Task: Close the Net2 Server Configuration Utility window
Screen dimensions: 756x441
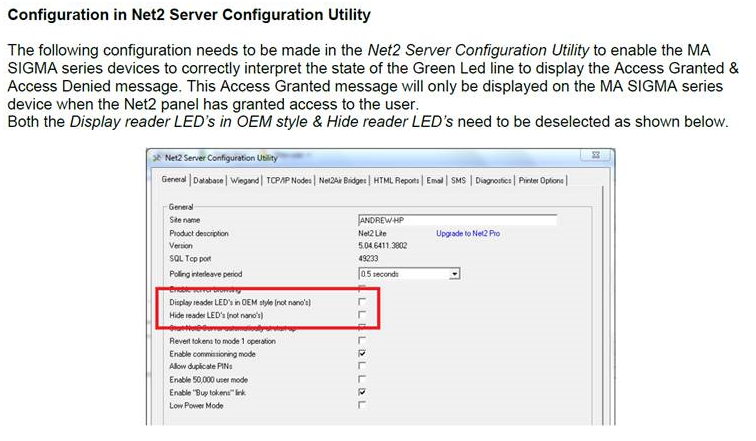Action: tap(596, 155)
